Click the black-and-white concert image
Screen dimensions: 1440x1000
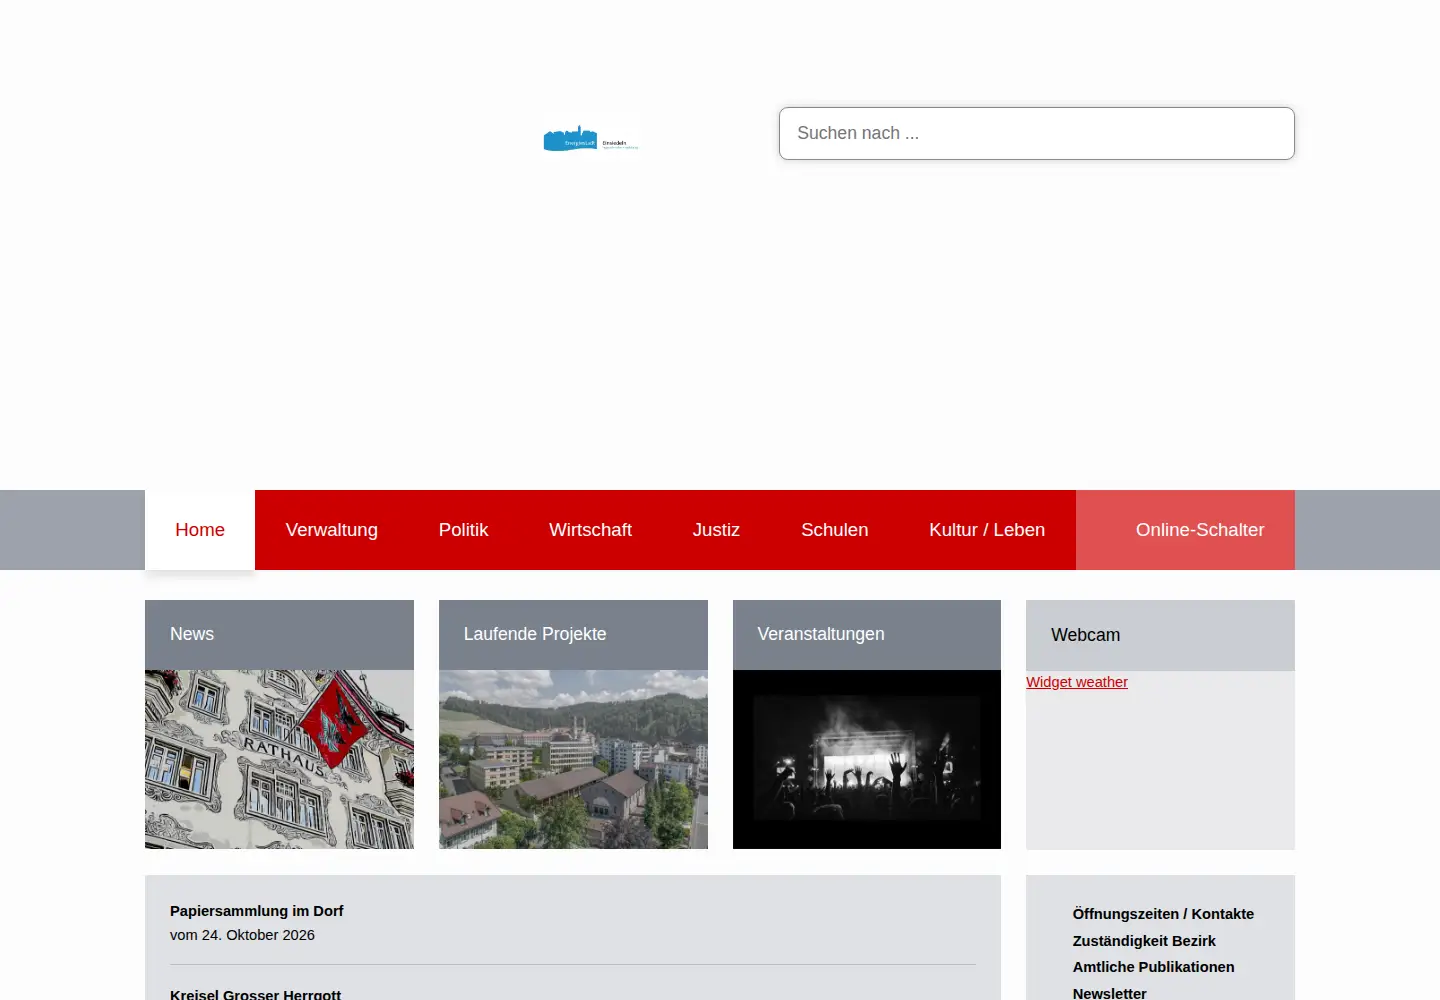coord(867,759)
